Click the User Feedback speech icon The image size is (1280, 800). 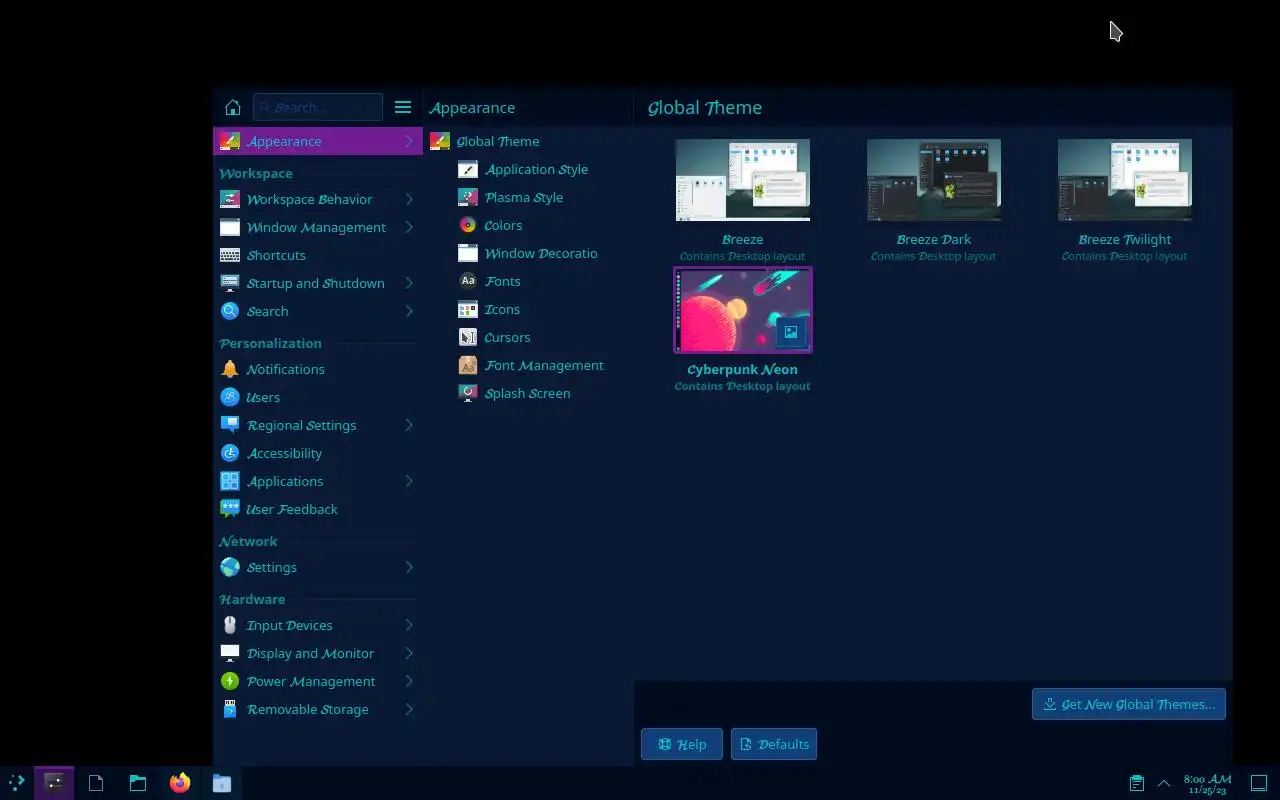point(230,509)
